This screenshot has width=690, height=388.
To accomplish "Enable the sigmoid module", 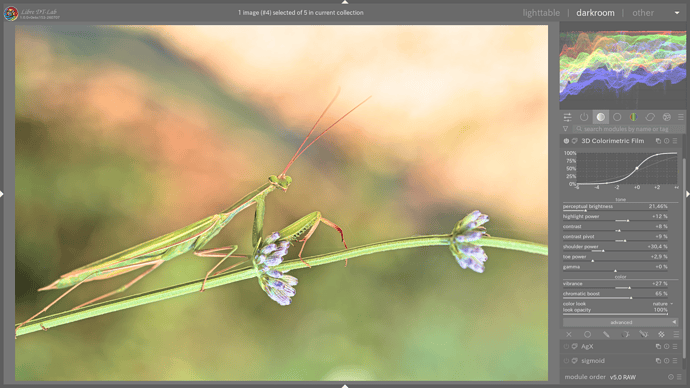I will point(566,361).
